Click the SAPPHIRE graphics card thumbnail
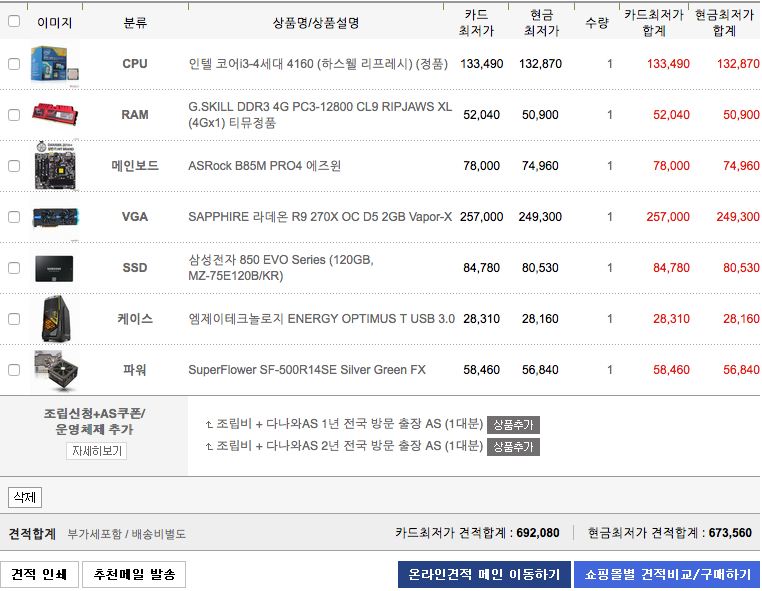The image size is (762, 591). coord(54,217)
